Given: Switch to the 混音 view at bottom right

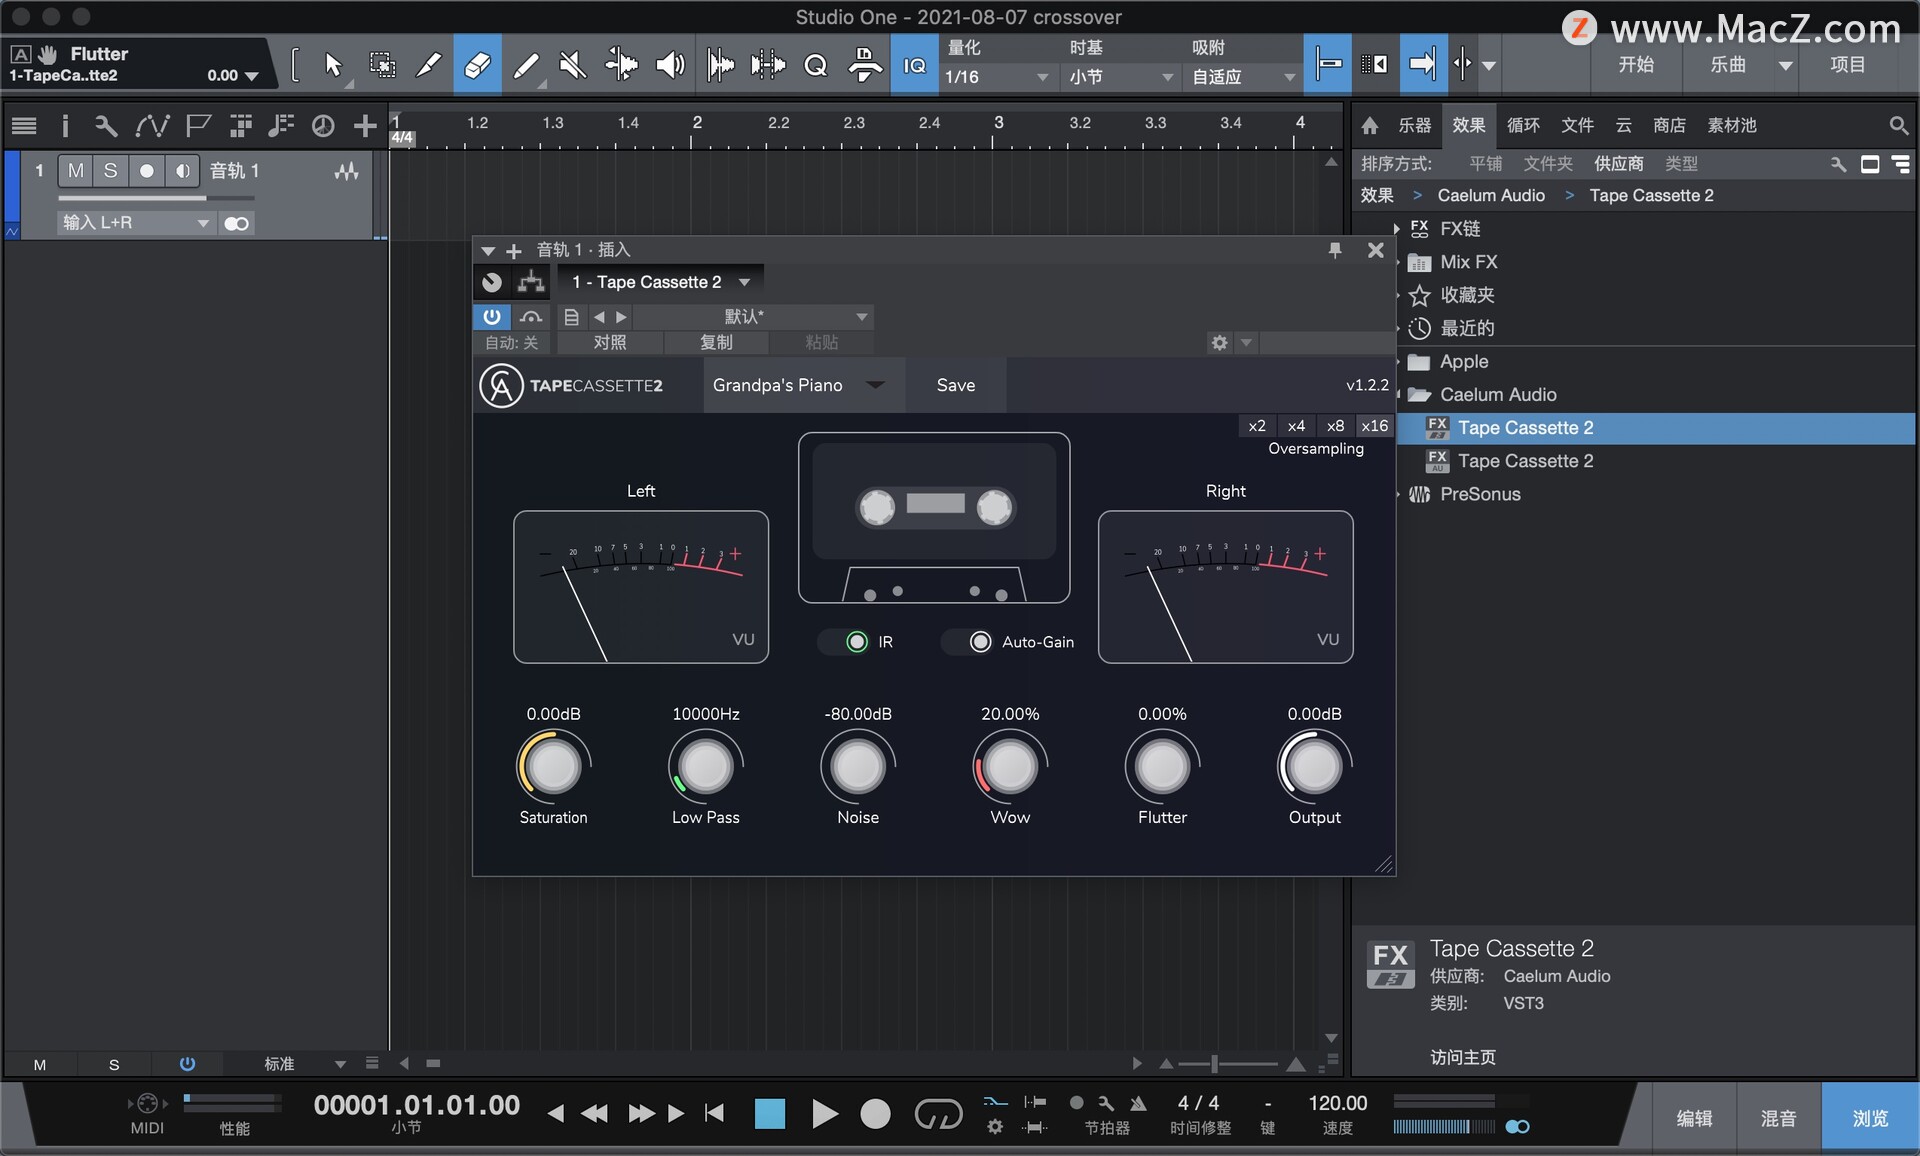Looking at the screenshot, I should (x=1778, y=1116).
